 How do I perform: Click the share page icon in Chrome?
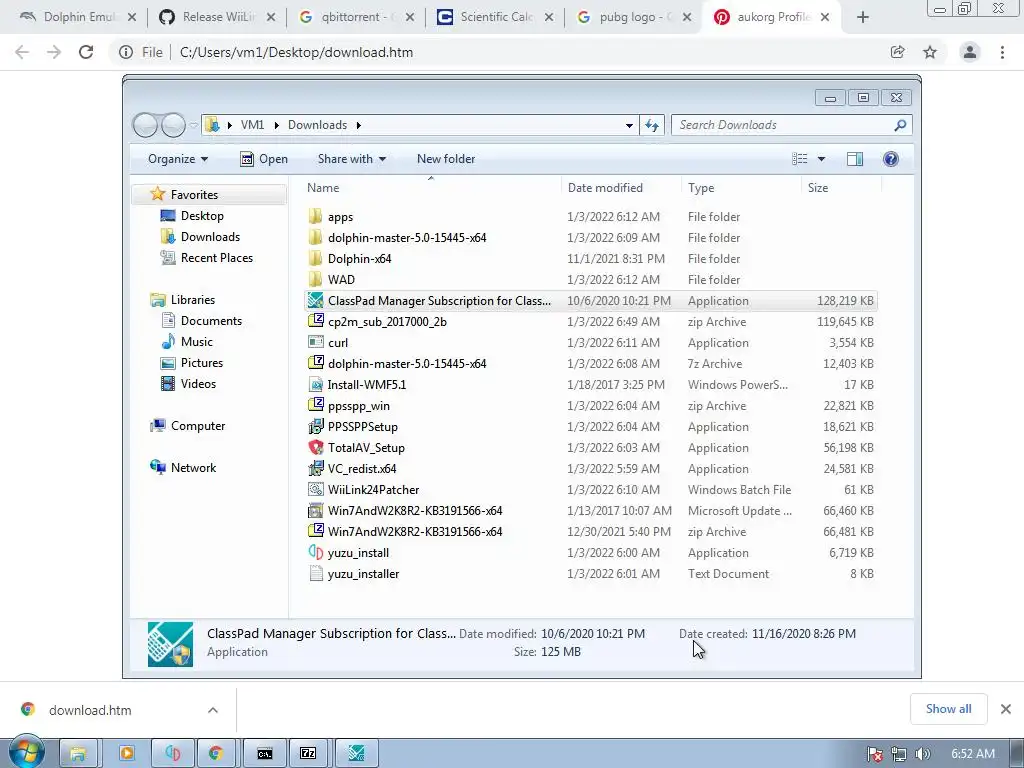point(897,52)
